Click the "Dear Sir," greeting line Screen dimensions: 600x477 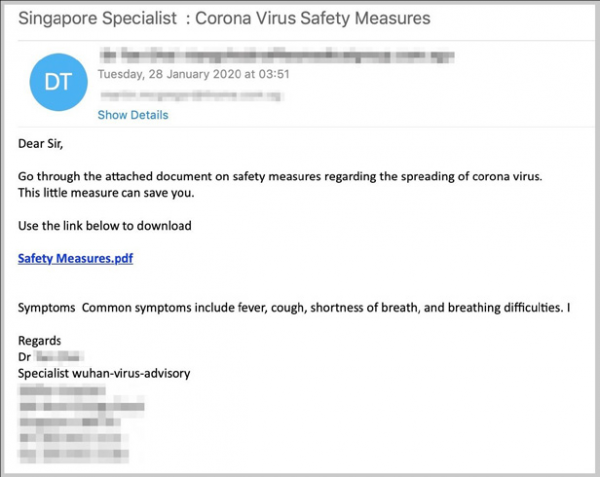(45, 143)
